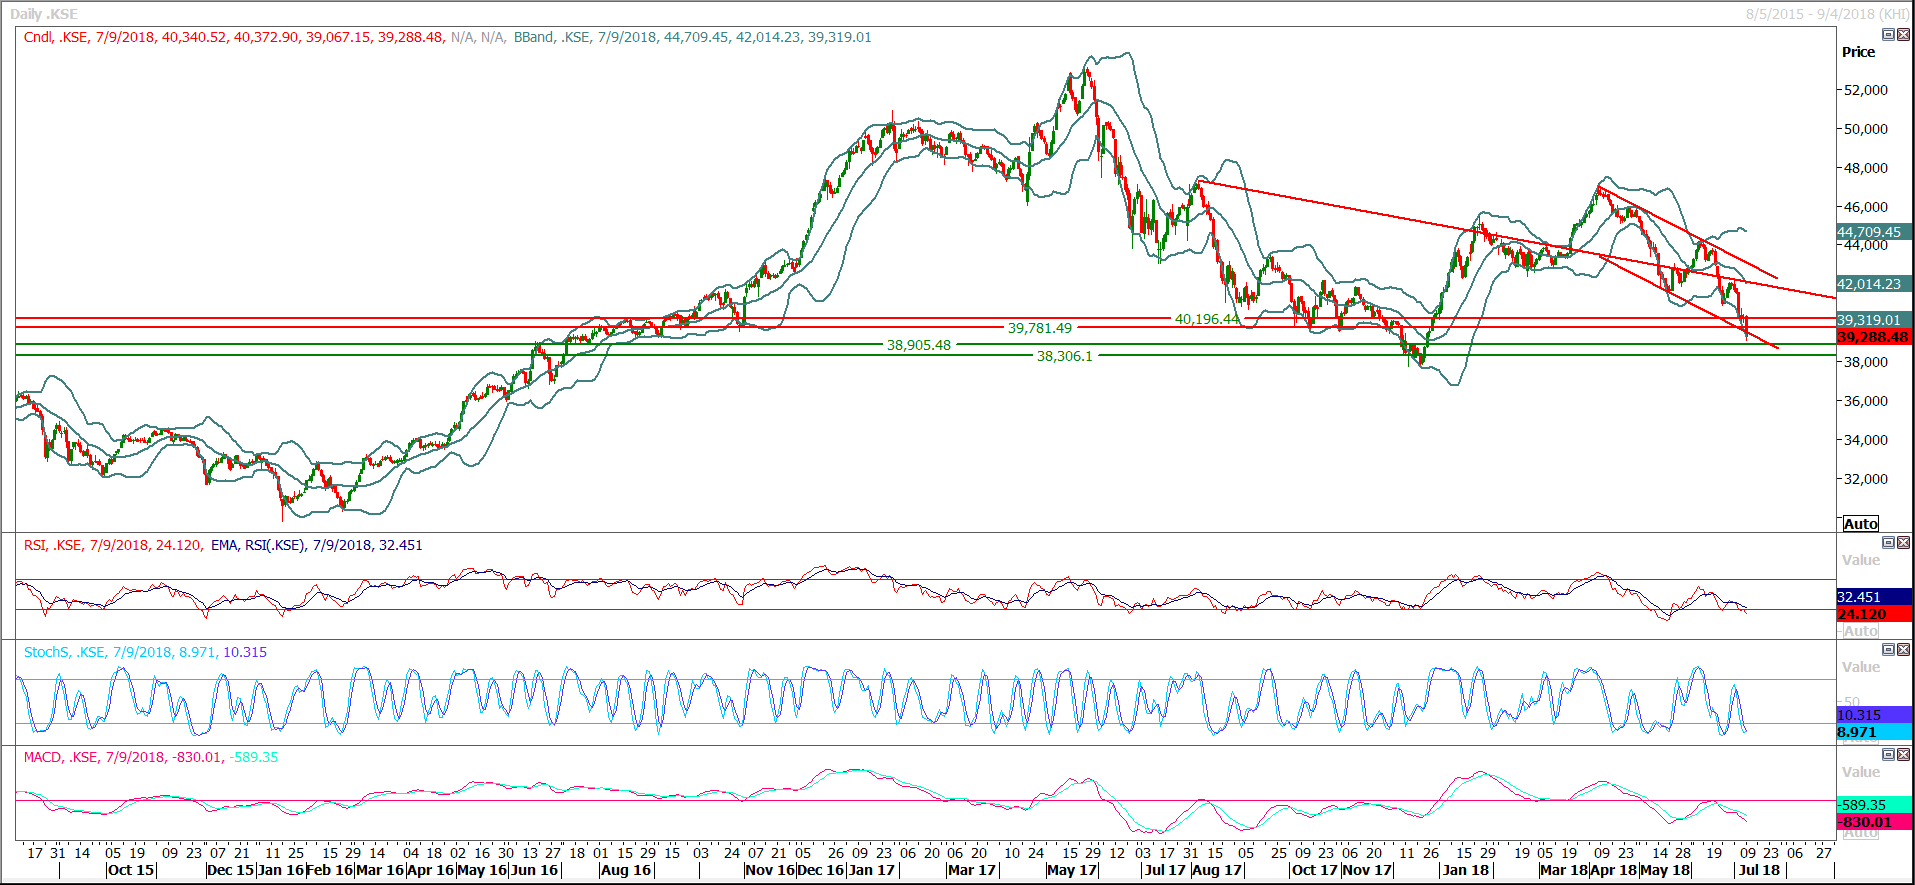Click the 48,000 price axis tick label
The image size is (1915, 885).
(x=1866, y=168)
